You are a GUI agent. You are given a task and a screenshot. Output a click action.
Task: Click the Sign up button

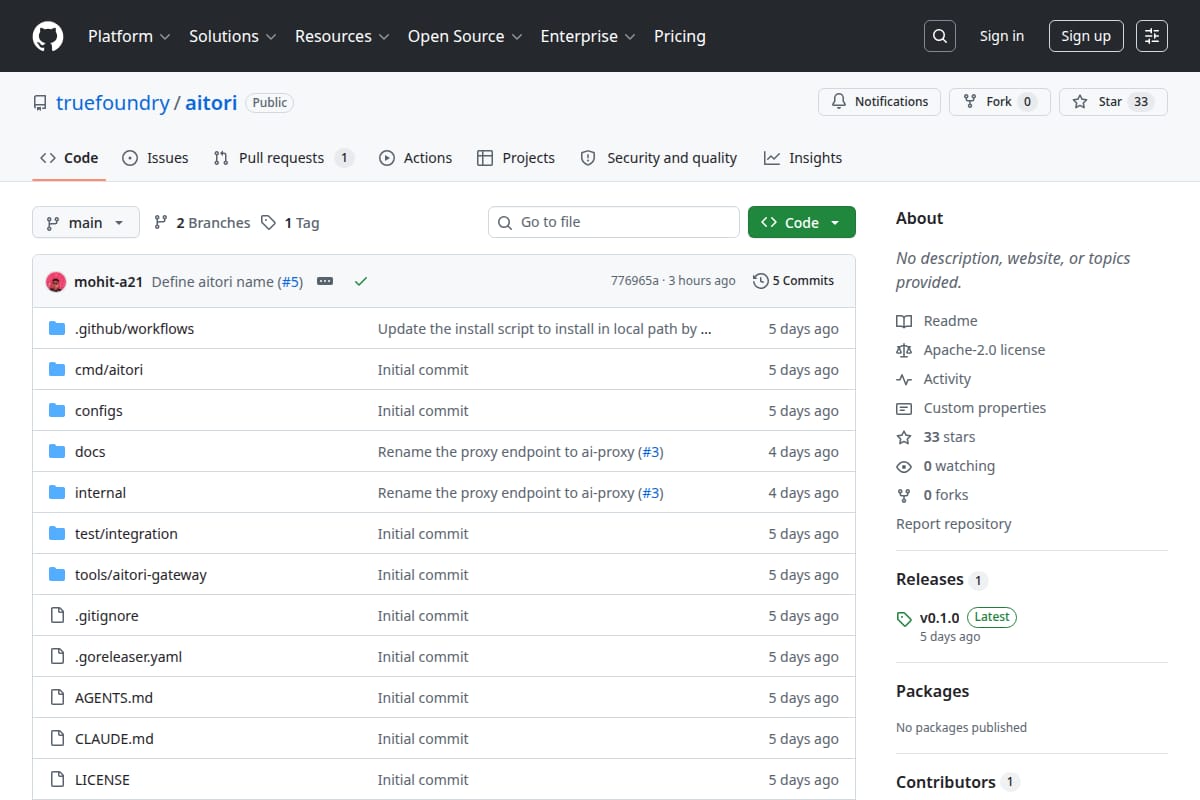click(x=1086, y=36)
